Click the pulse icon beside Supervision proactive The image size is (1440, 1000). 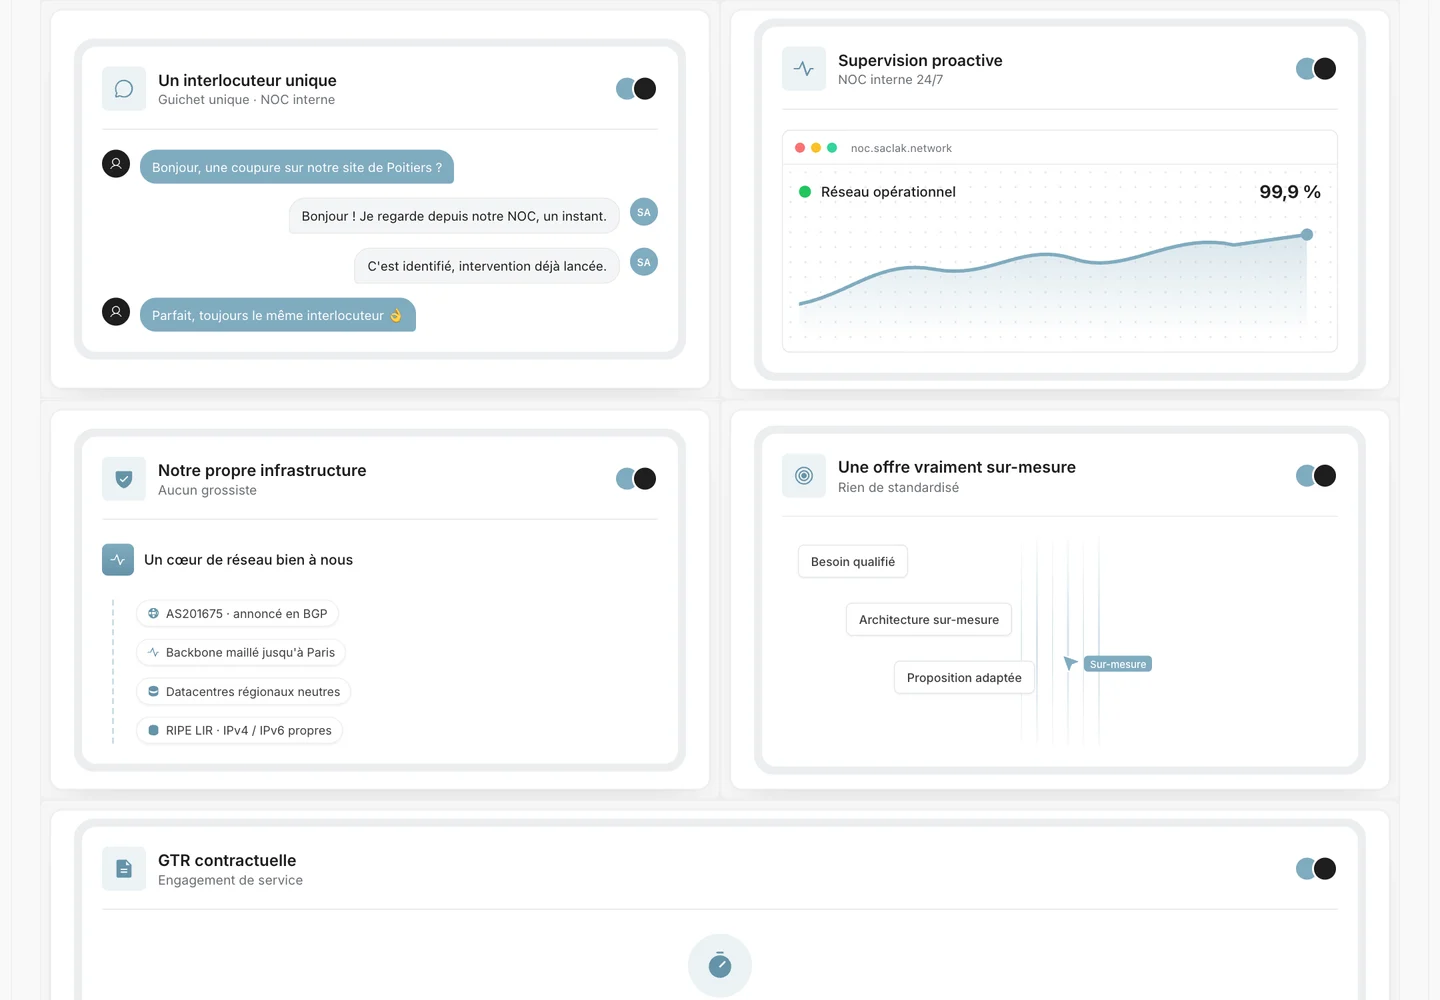(804, 69)
